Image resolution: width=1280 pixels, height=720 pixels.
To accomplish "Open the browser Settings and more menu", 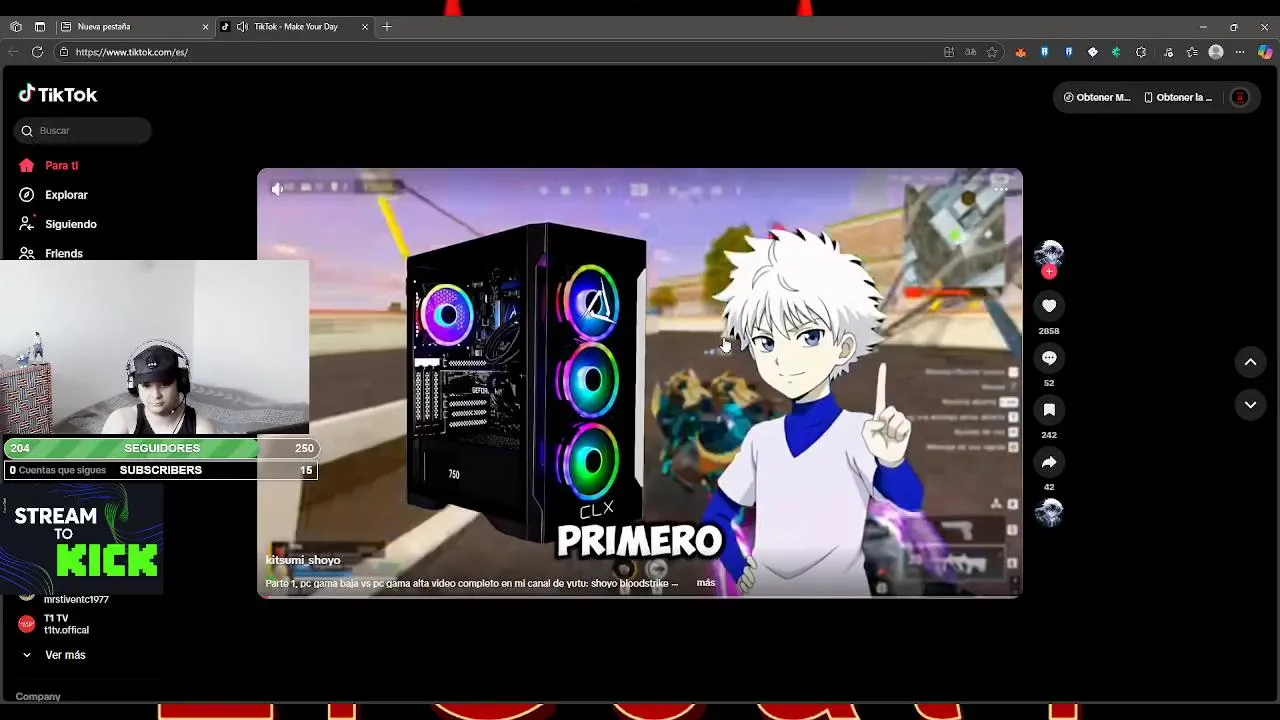I will point(1240,52).
